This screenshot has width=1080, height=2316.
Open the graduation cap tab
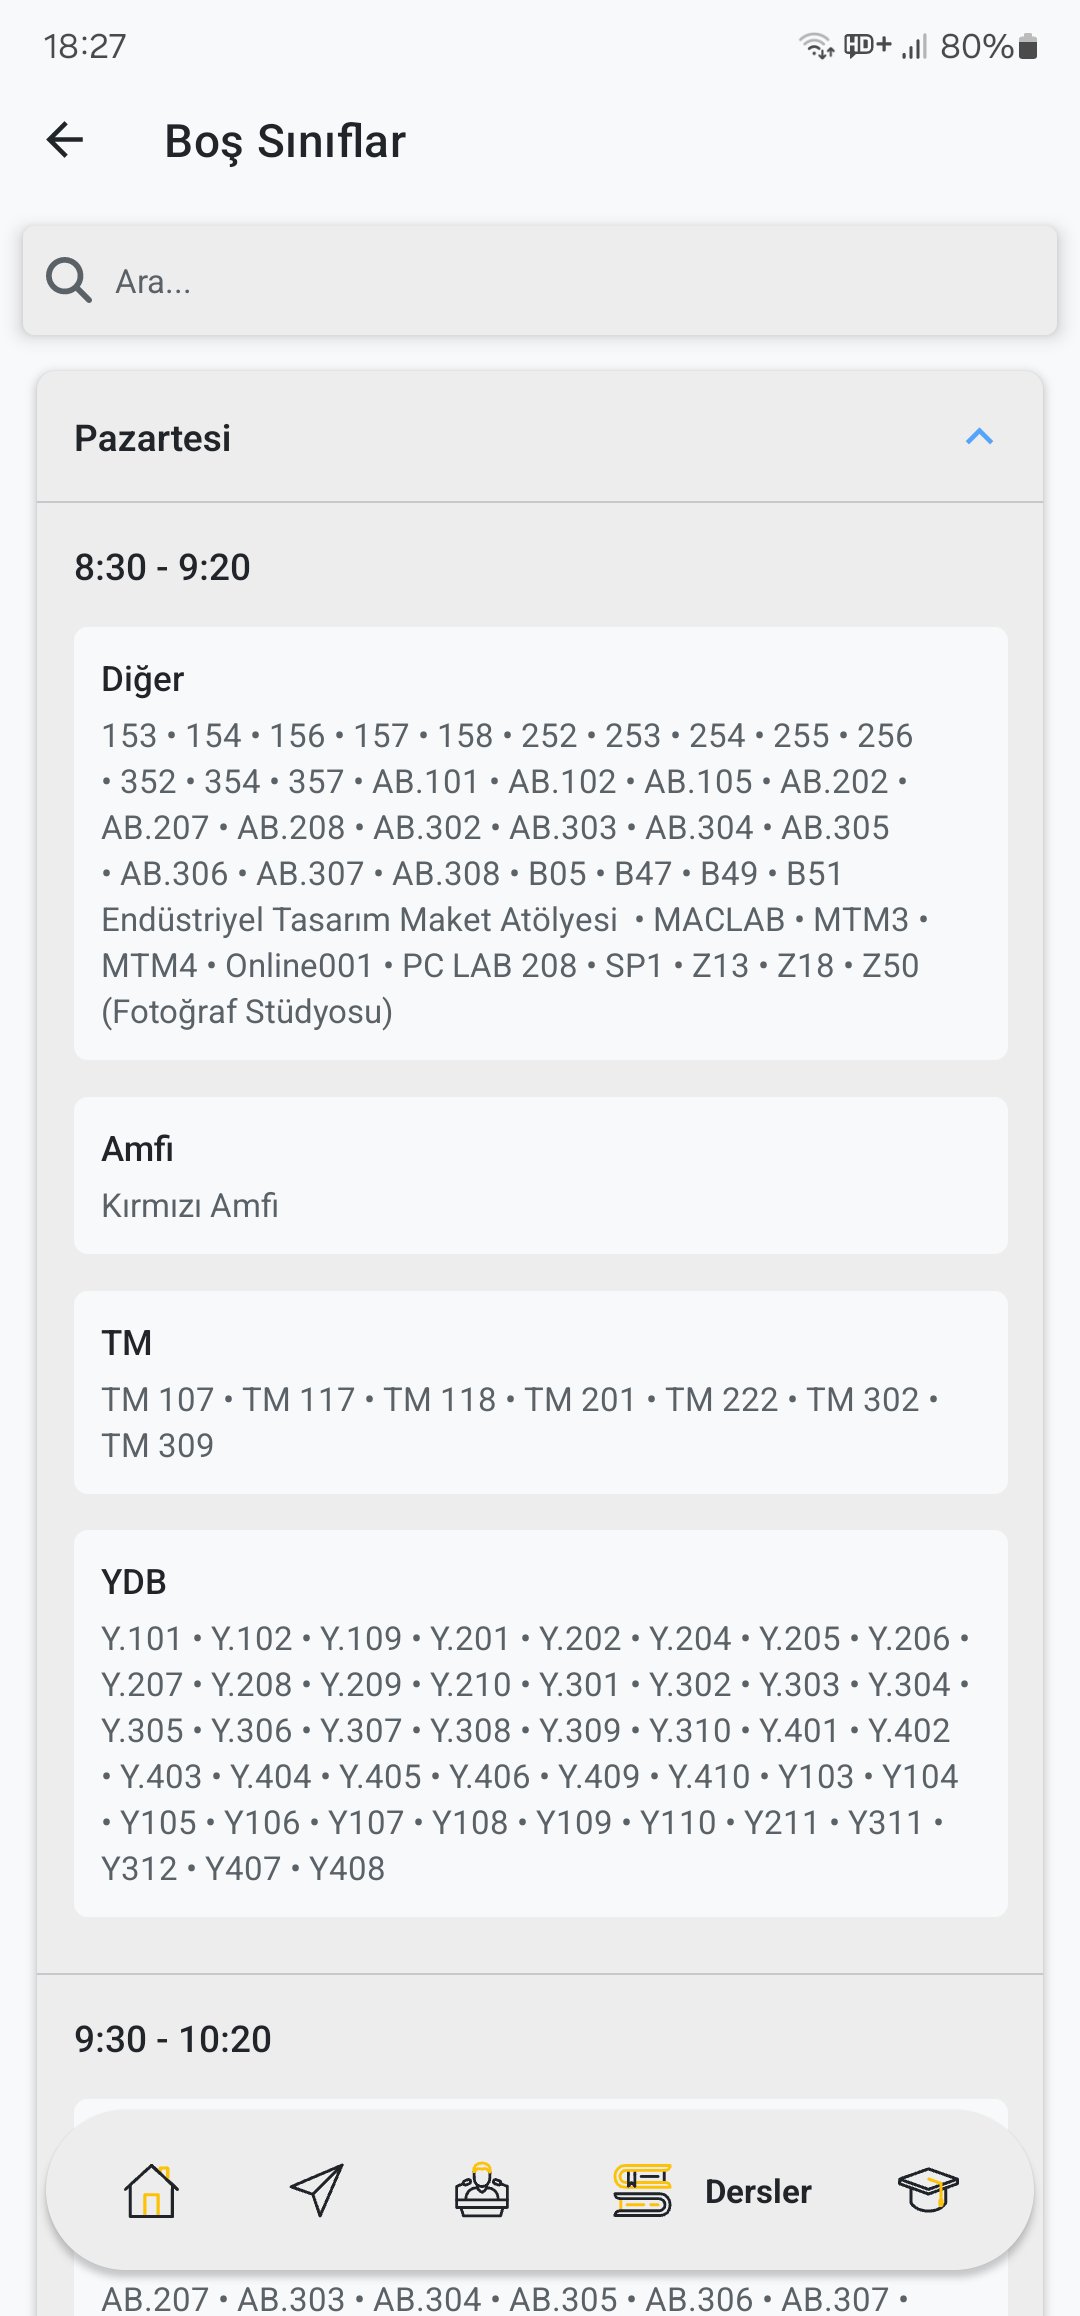click(x=928, y=2190)
